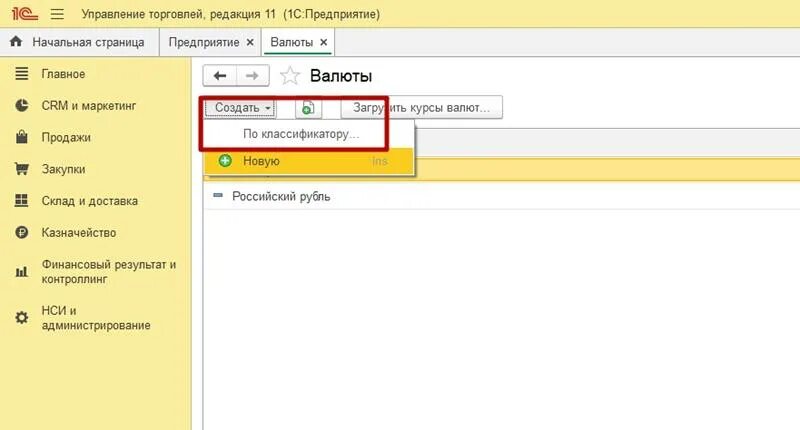Add Валюты to favorites star
This screenshot has height=430, width=800.
click(290, 76)
